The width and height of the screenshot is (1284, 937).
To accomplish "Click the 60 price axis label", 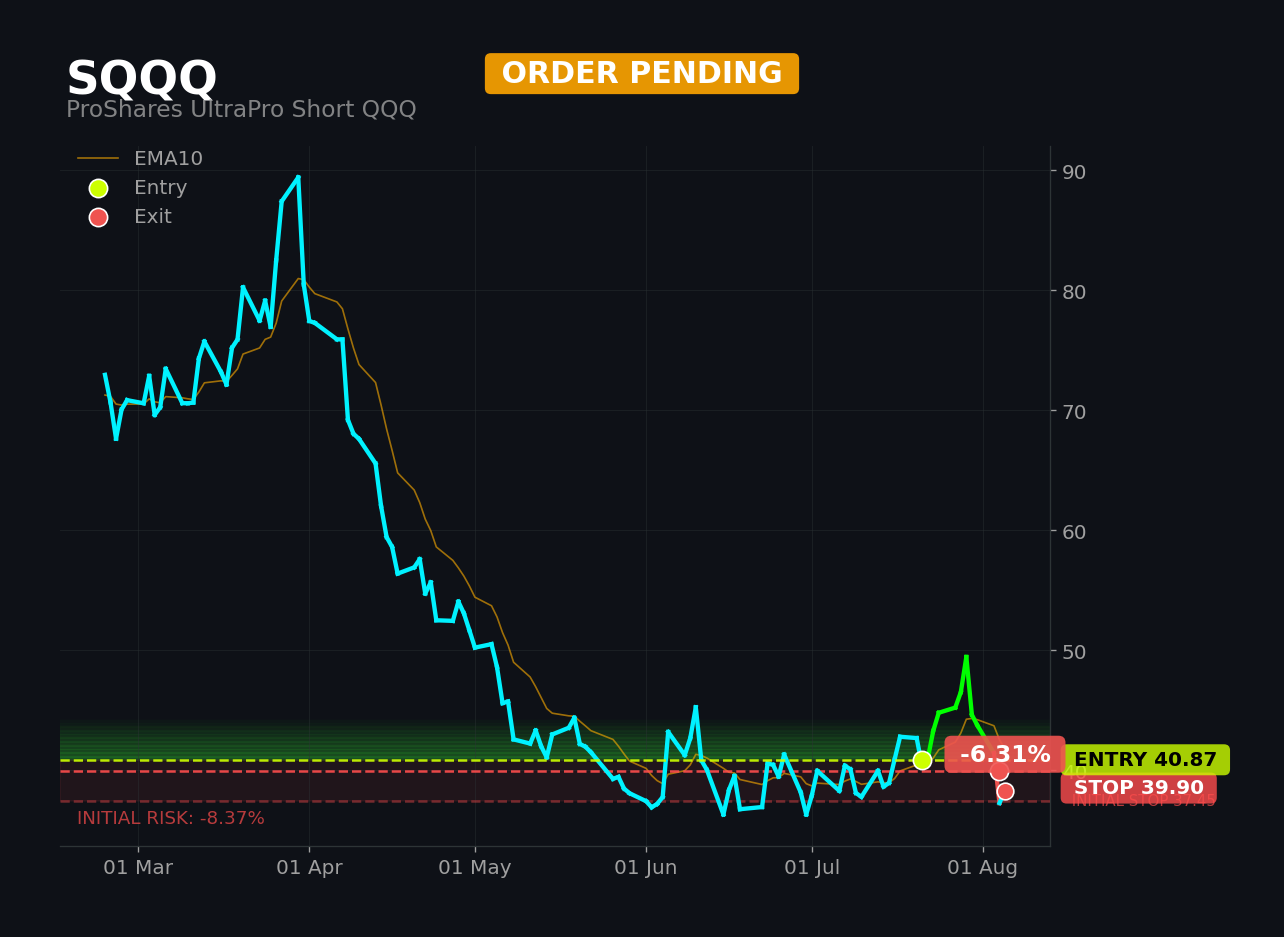I will tap(1074, 531).
